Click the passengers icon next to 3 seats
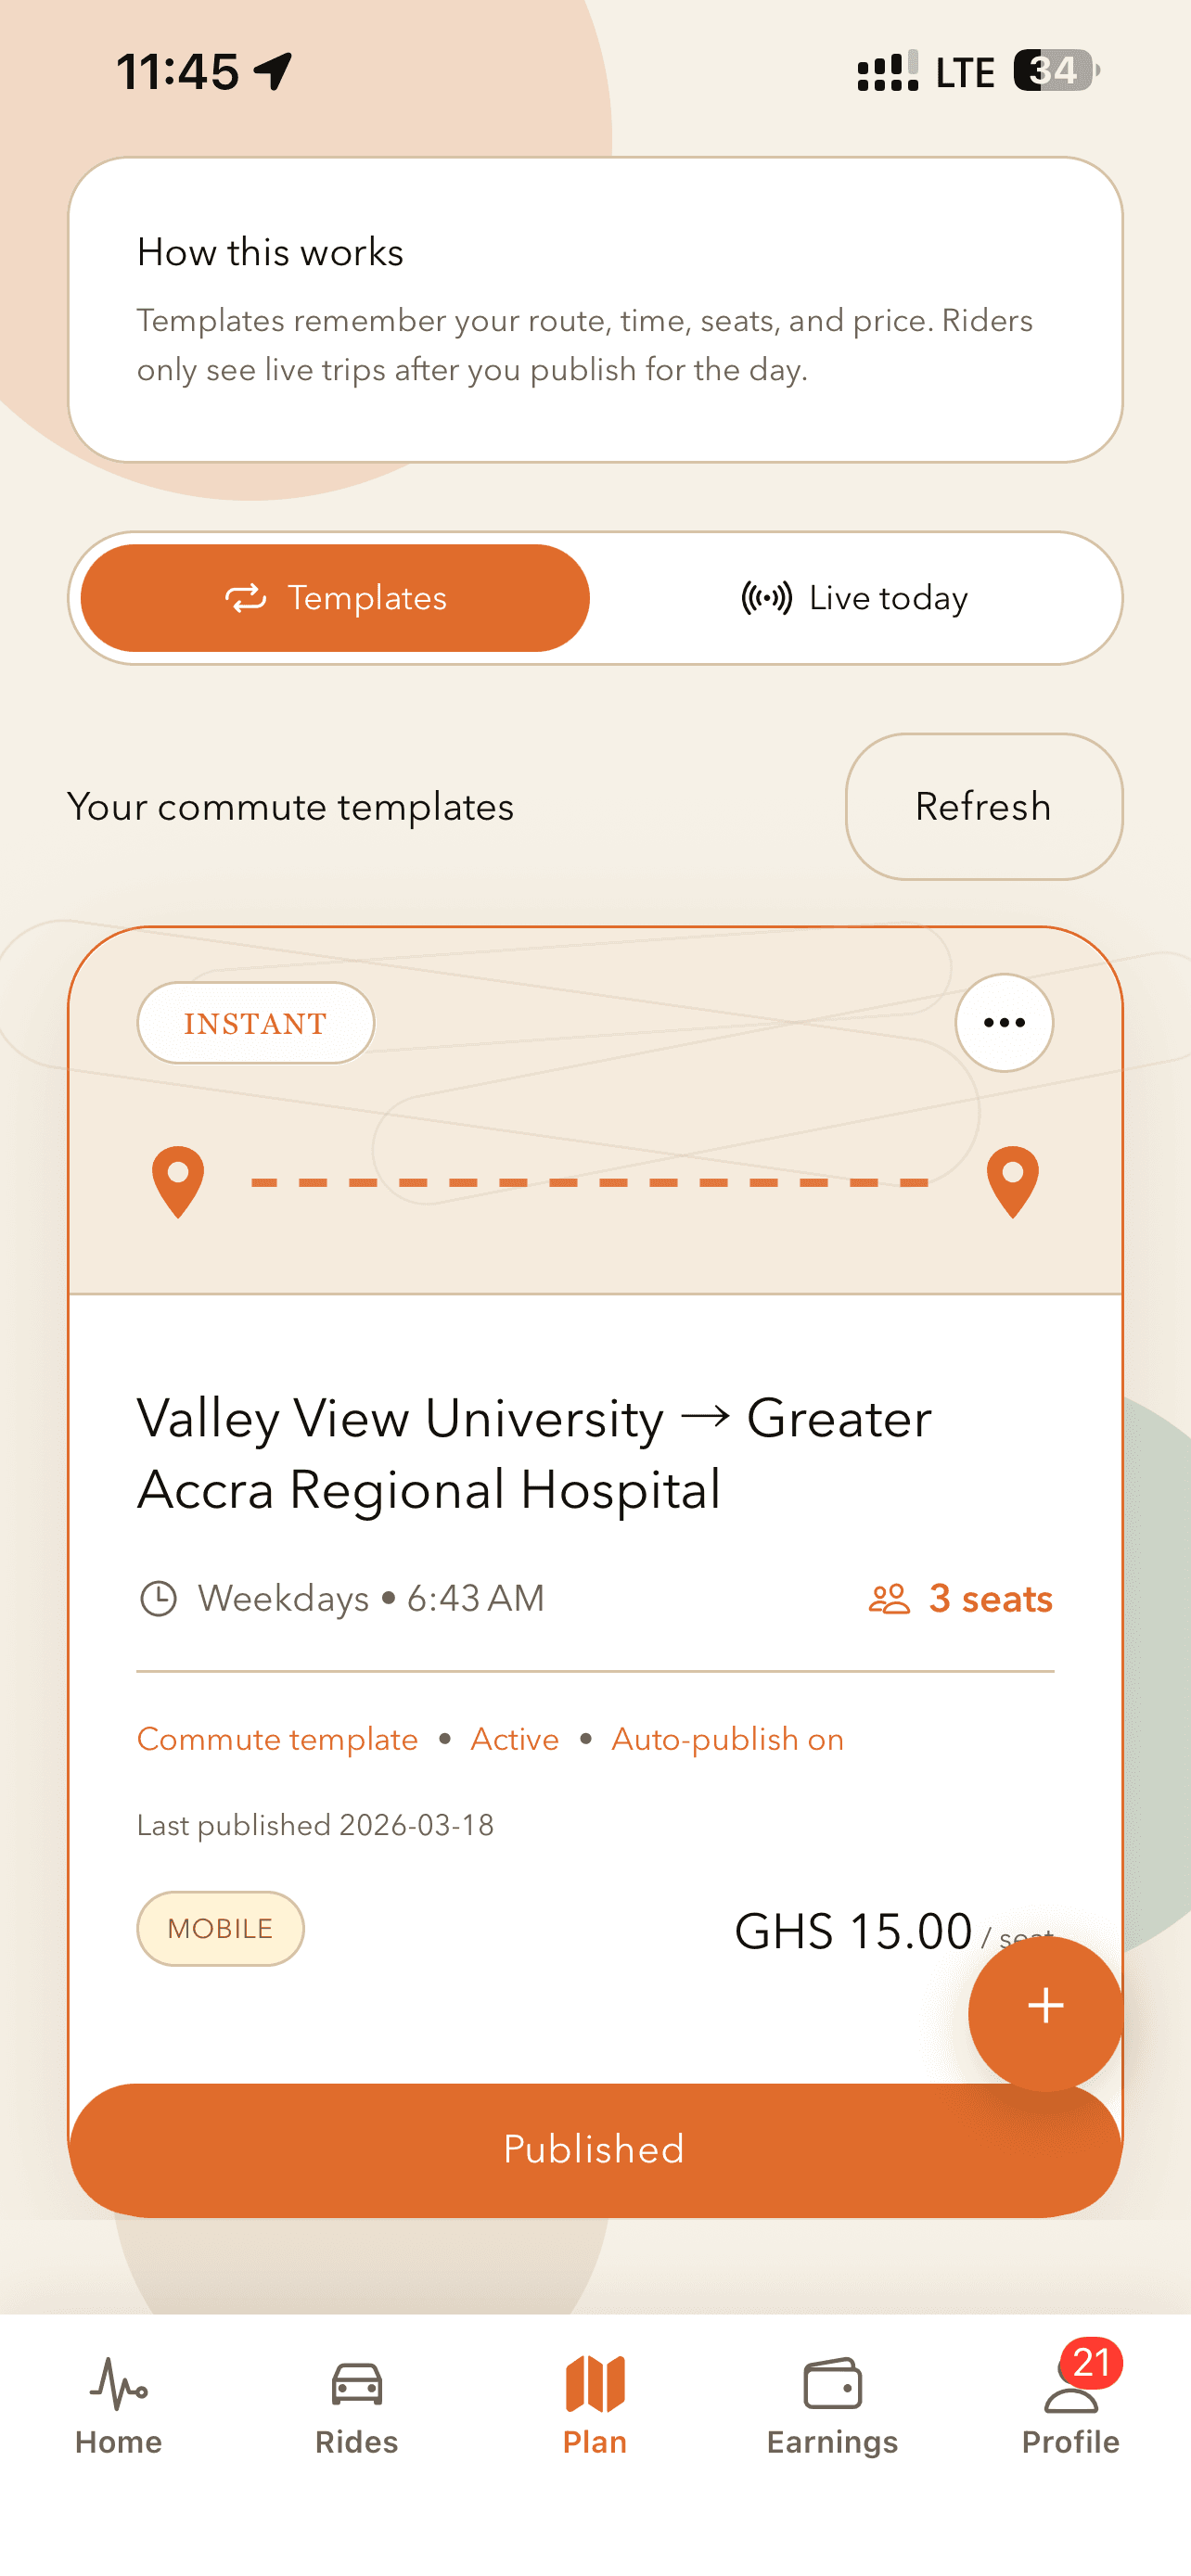 pyautogui.click(x=890, y=1597)
